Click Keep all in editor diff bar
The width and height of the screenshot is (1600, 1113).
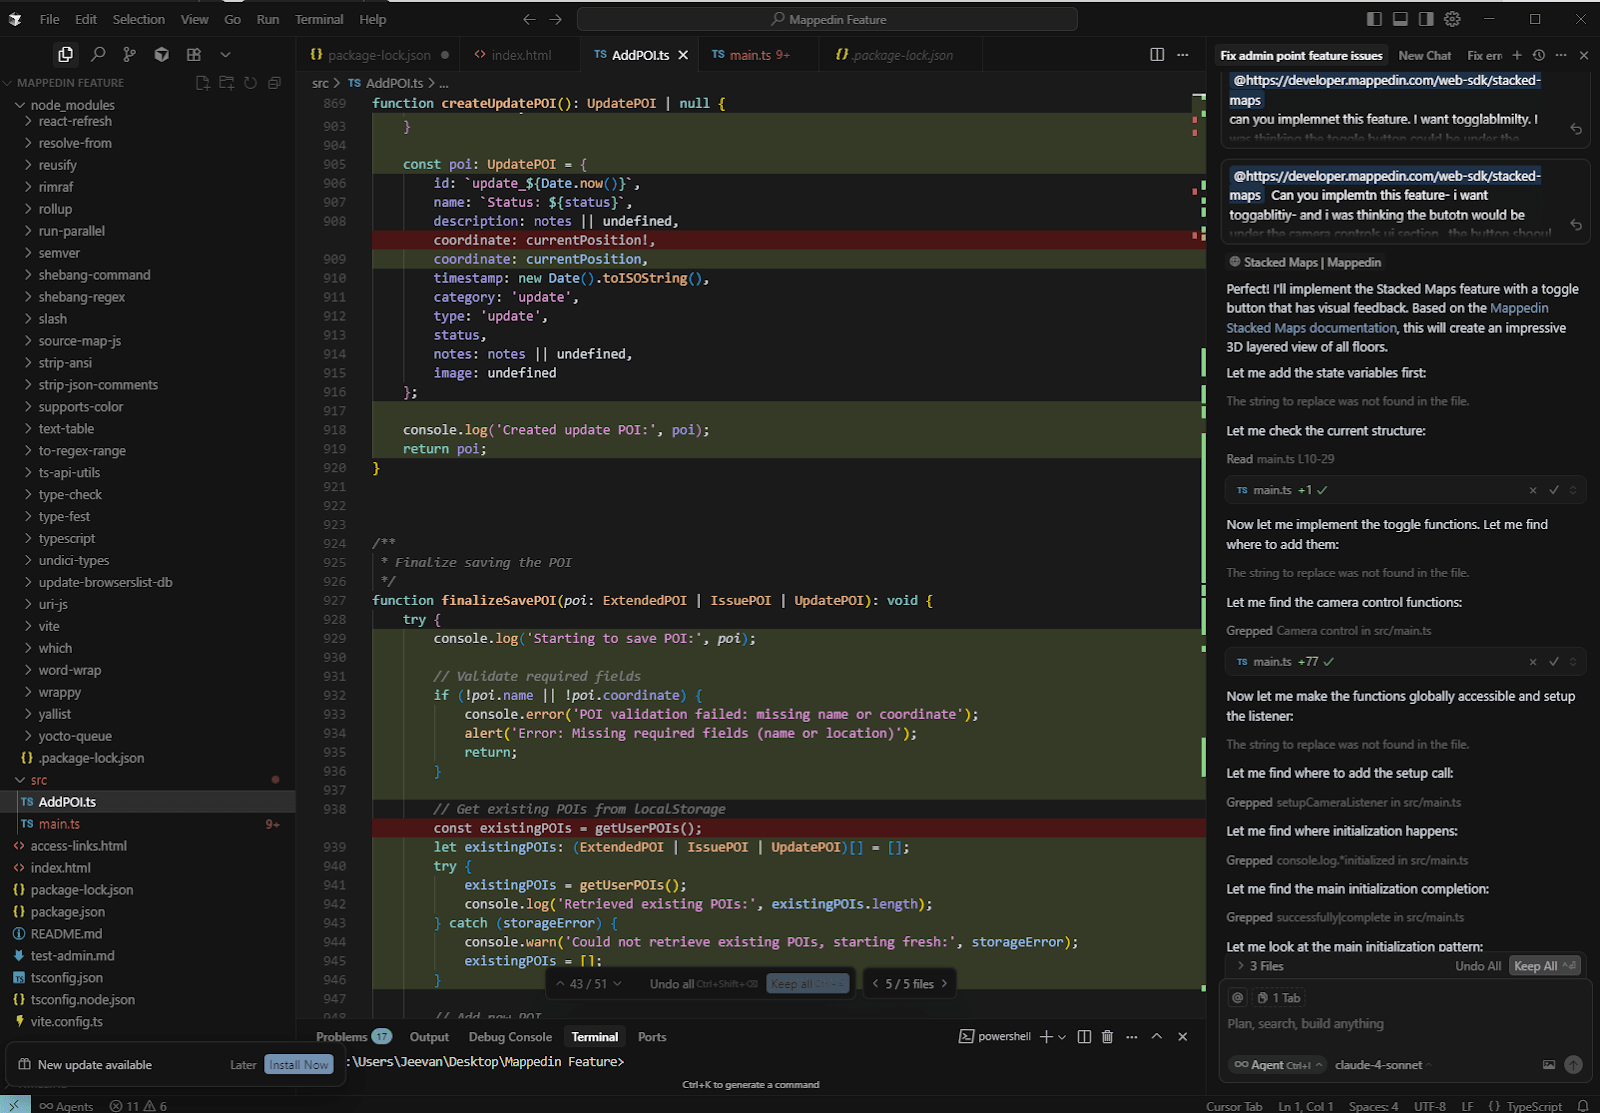[x=808, y=984]
